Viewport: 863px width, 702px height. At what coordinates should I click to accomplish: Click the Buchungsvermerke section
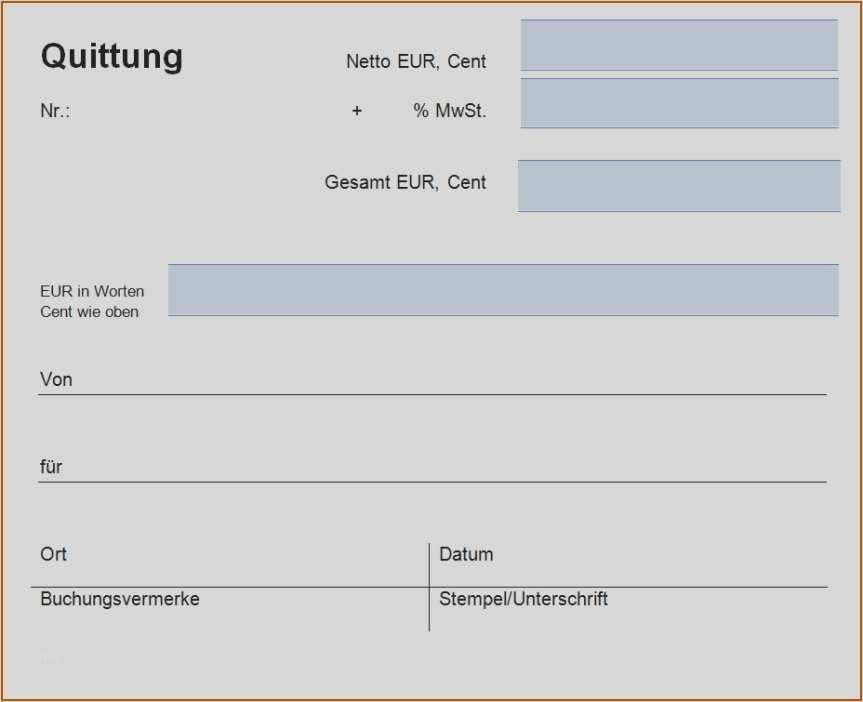119,599
